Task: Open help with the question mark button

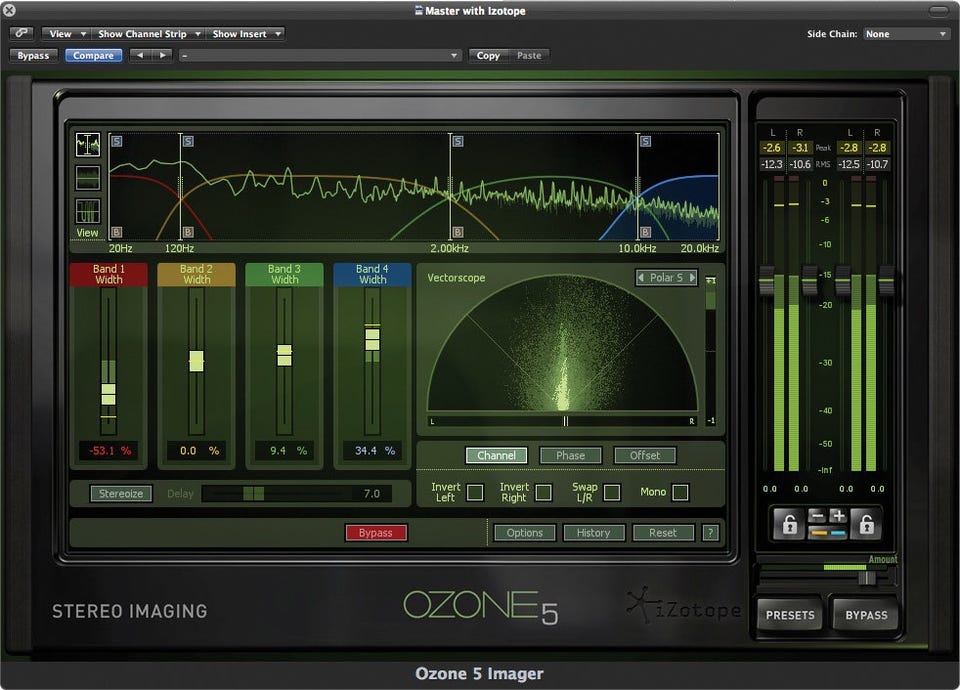Action: pos(710,533)
